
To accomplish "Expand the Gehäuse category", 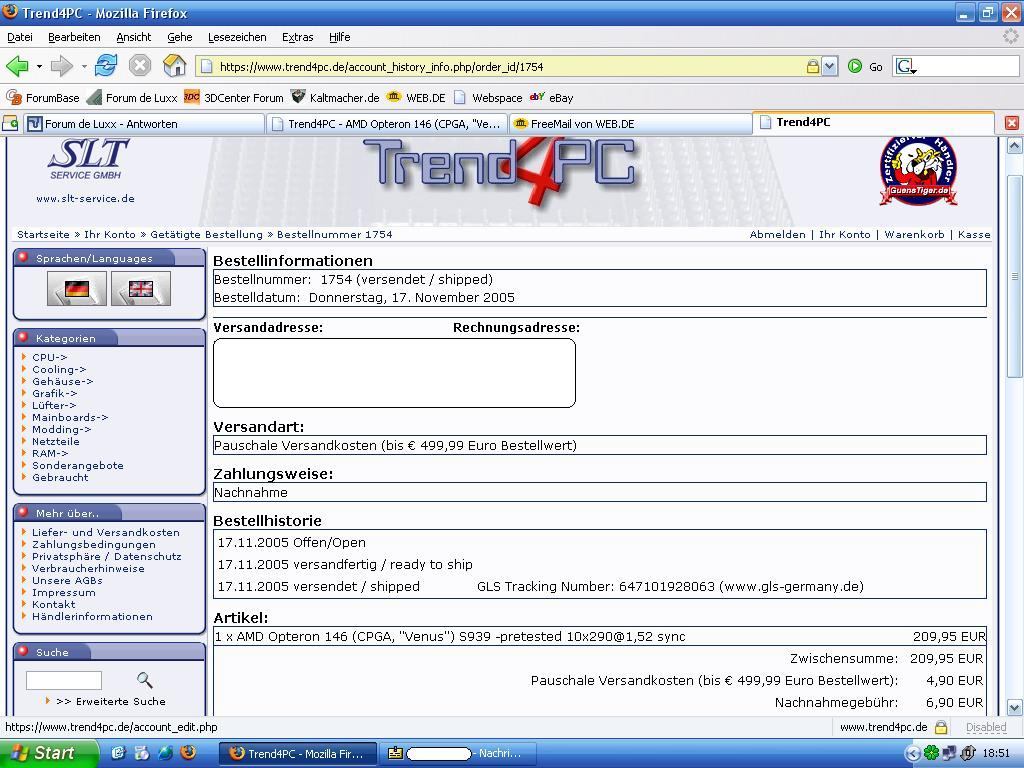I will click(63, 381).
